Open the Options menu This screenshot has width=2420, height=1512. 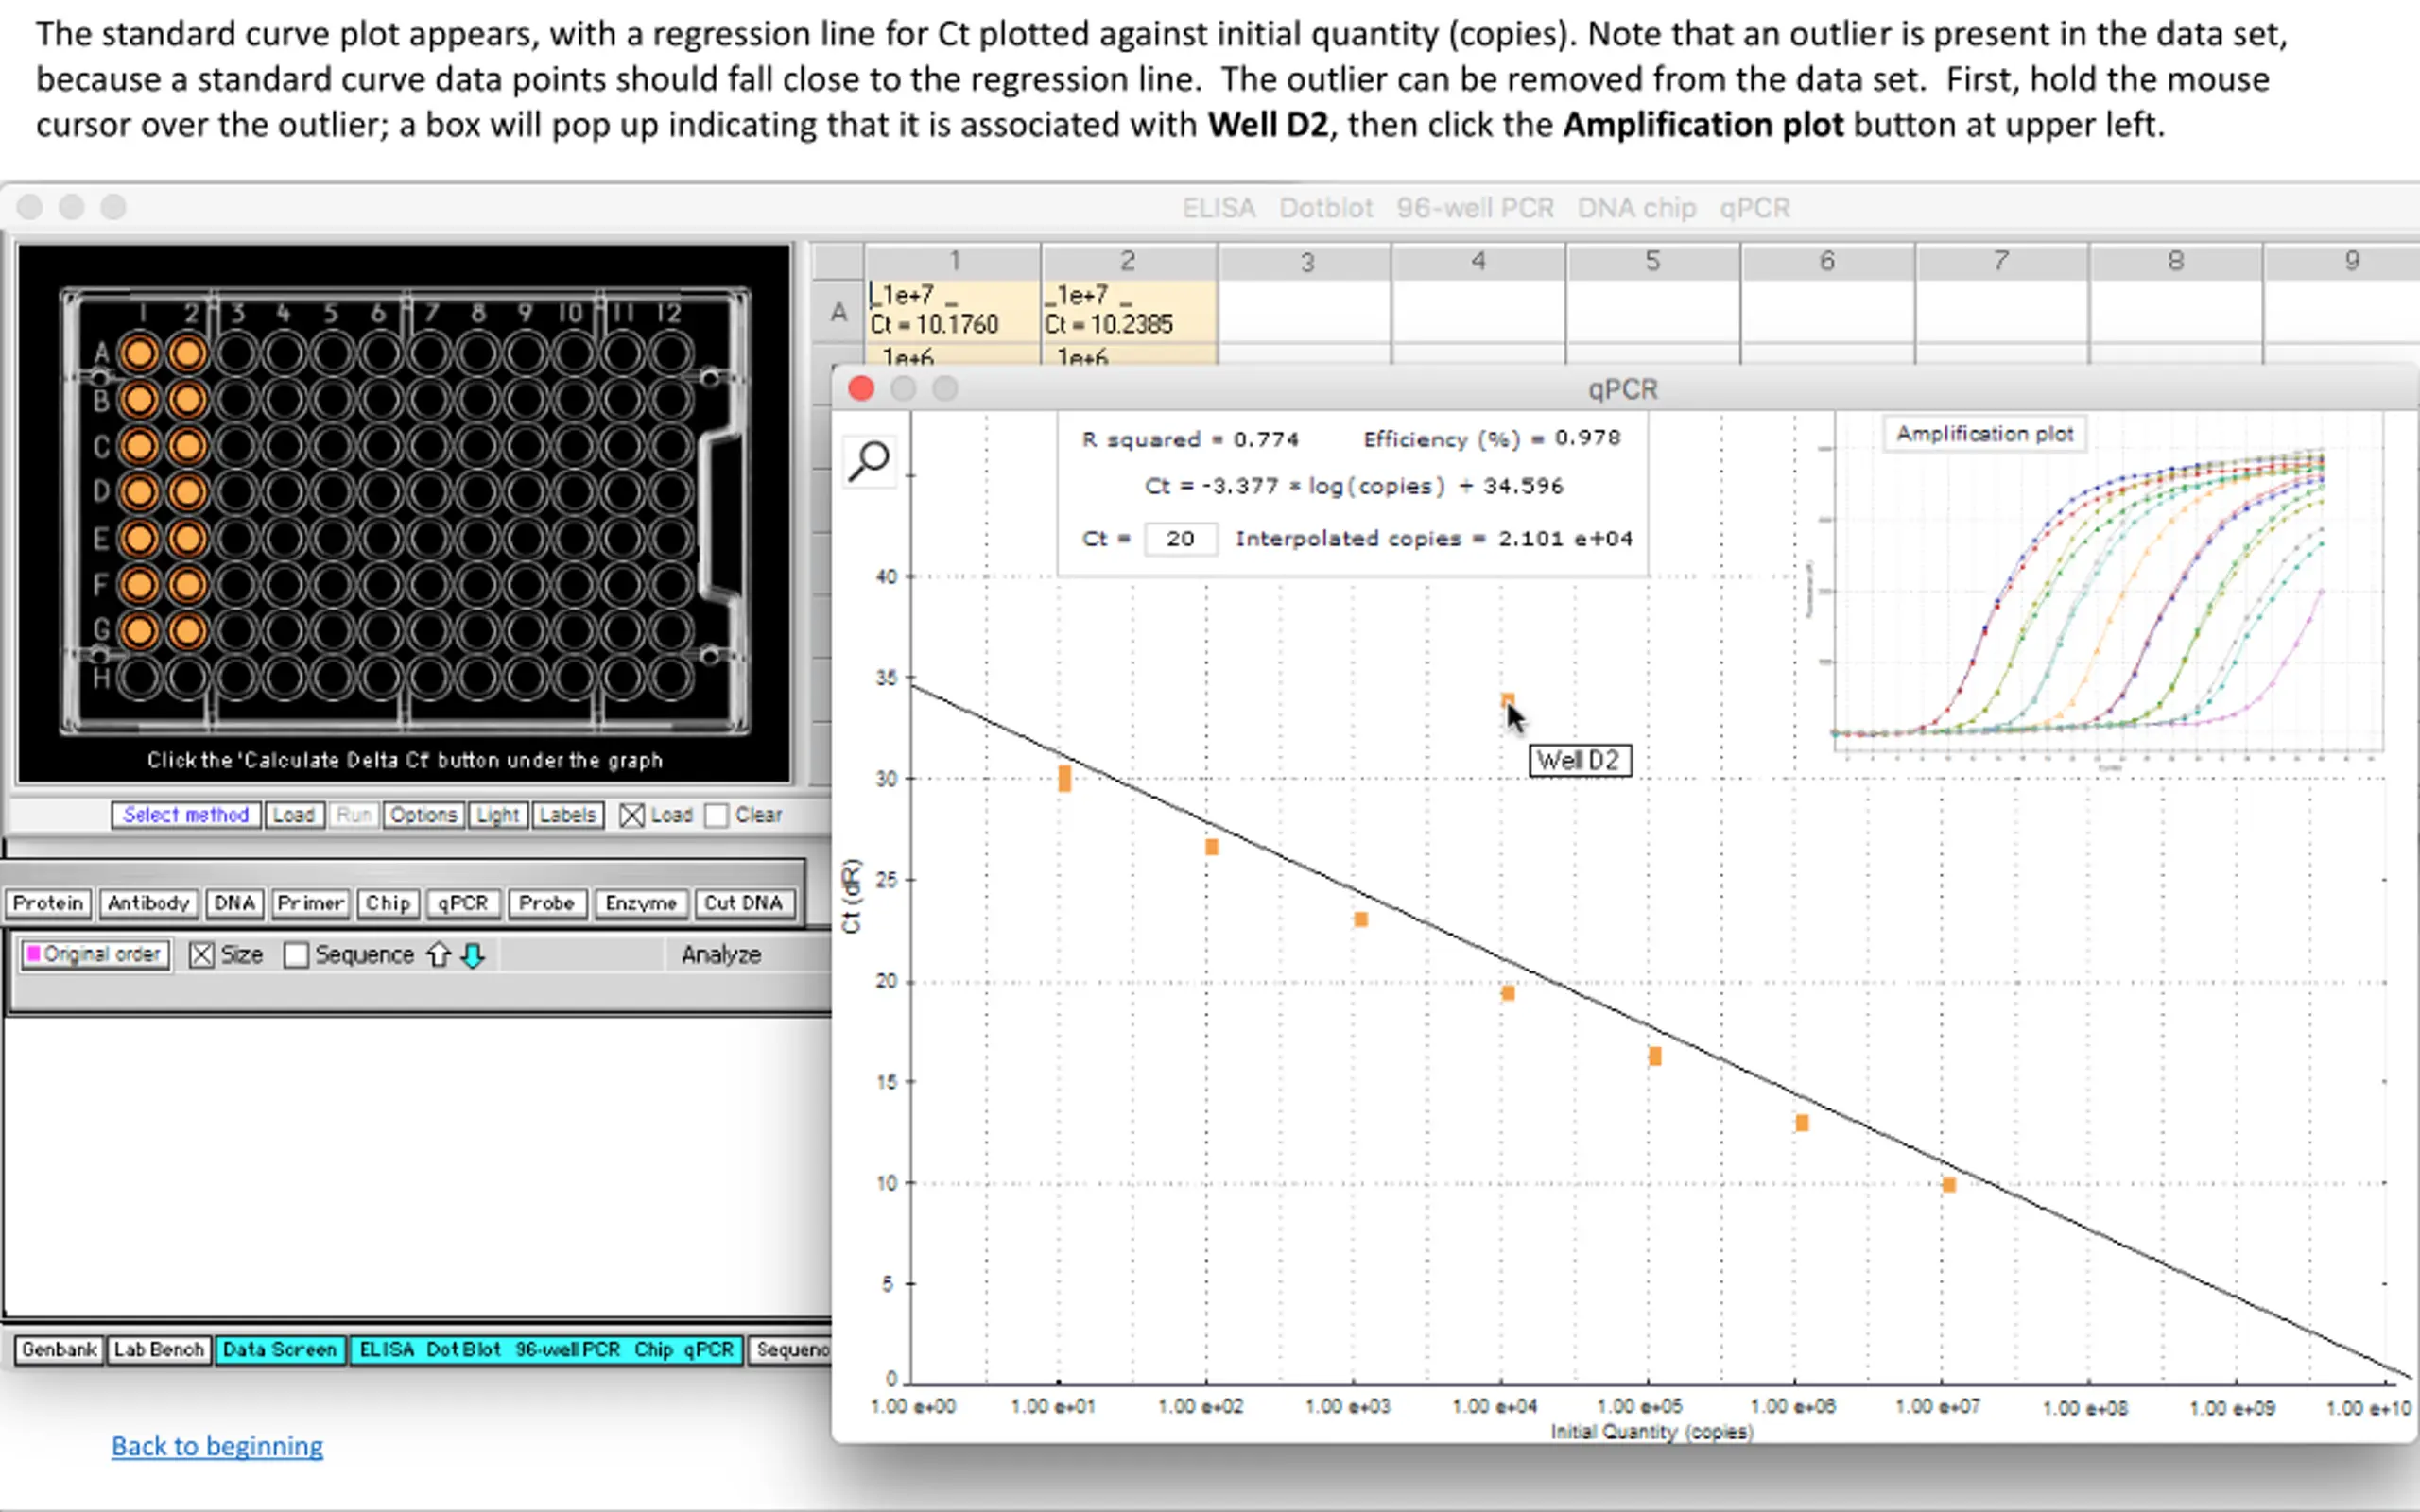[423, 815]
